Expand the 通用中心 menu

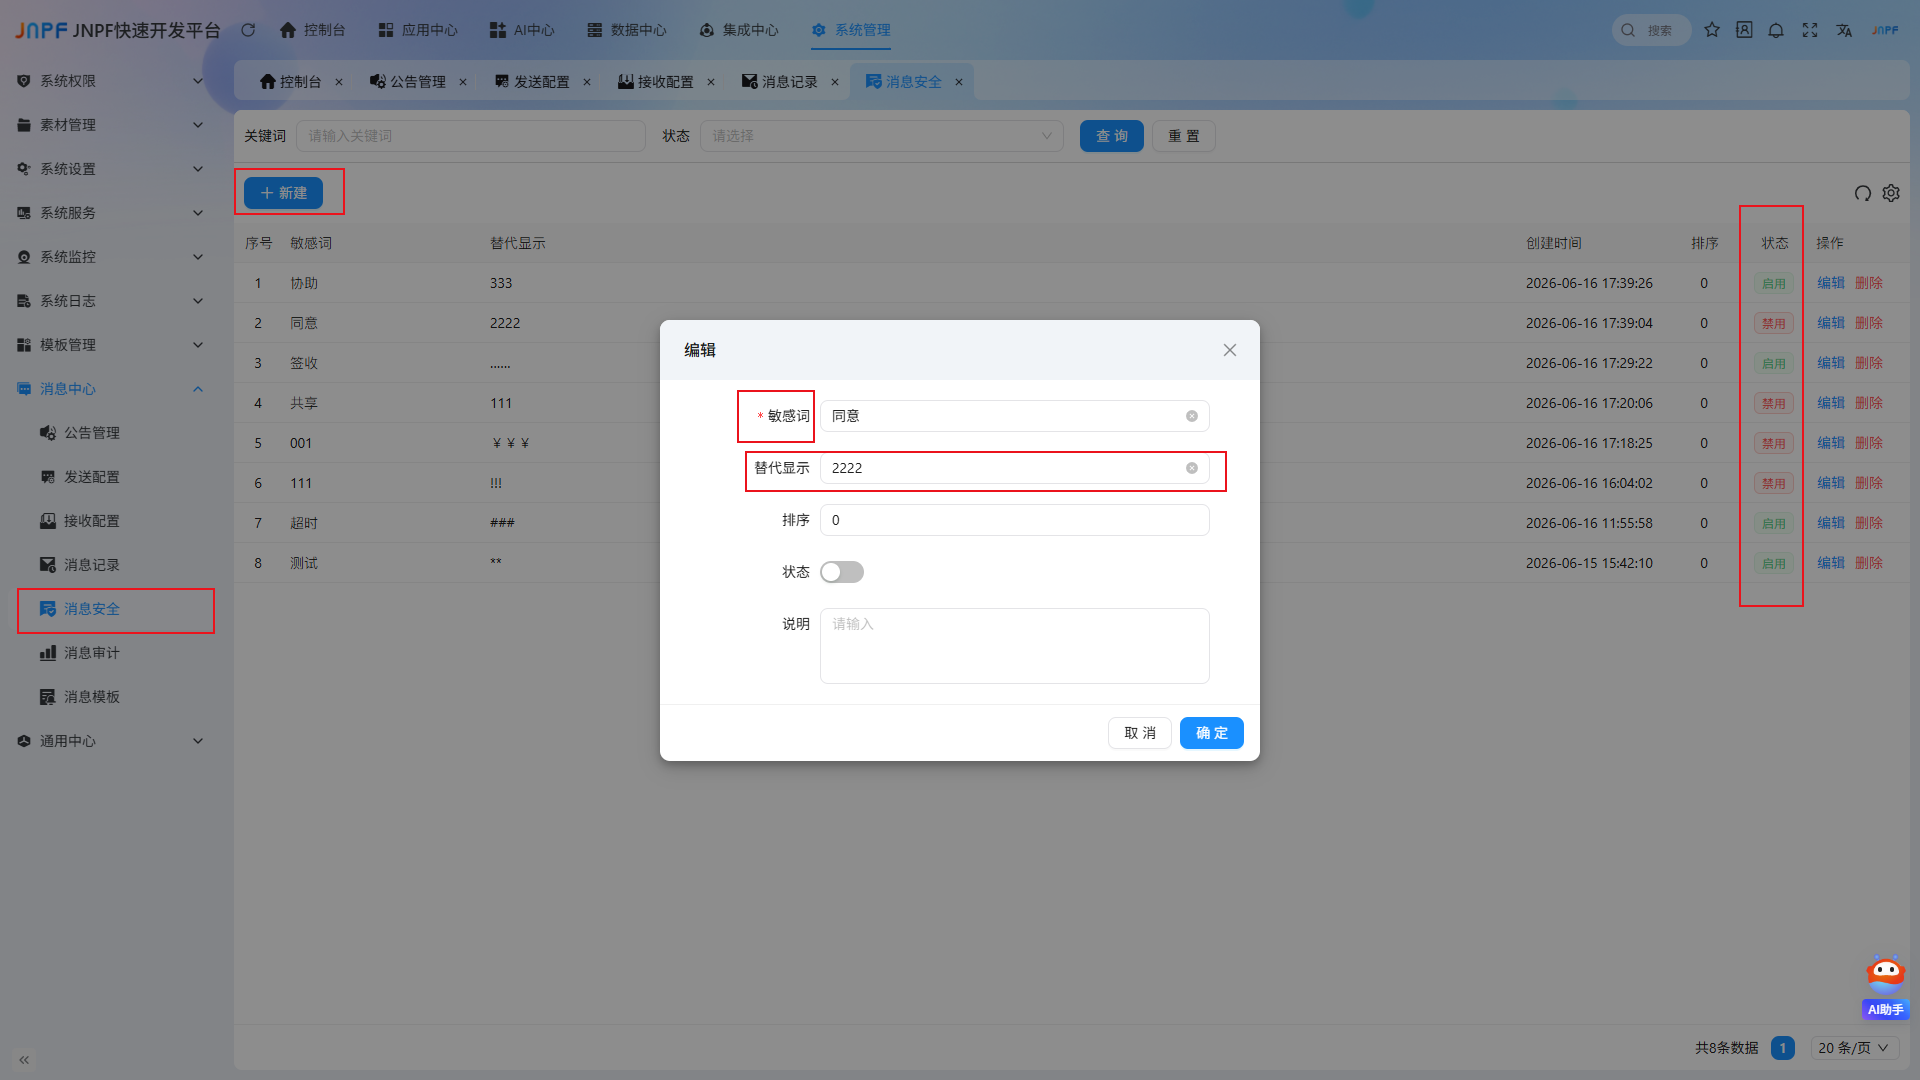tap(110, 741)
